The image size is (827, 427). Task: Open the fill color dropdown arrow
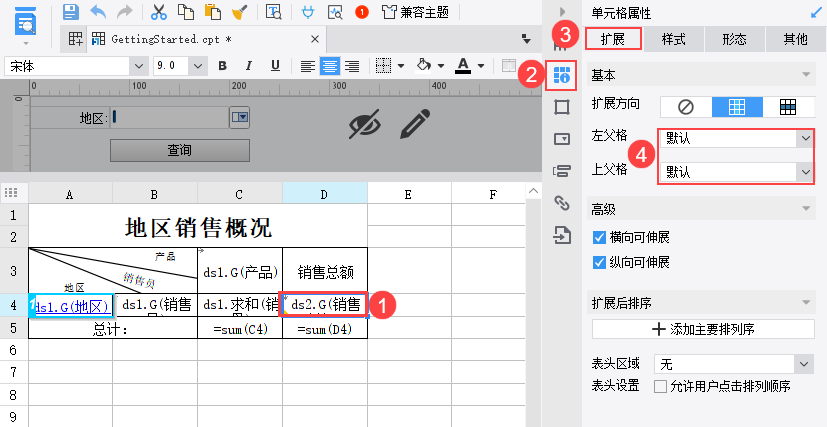click(441, 66)
